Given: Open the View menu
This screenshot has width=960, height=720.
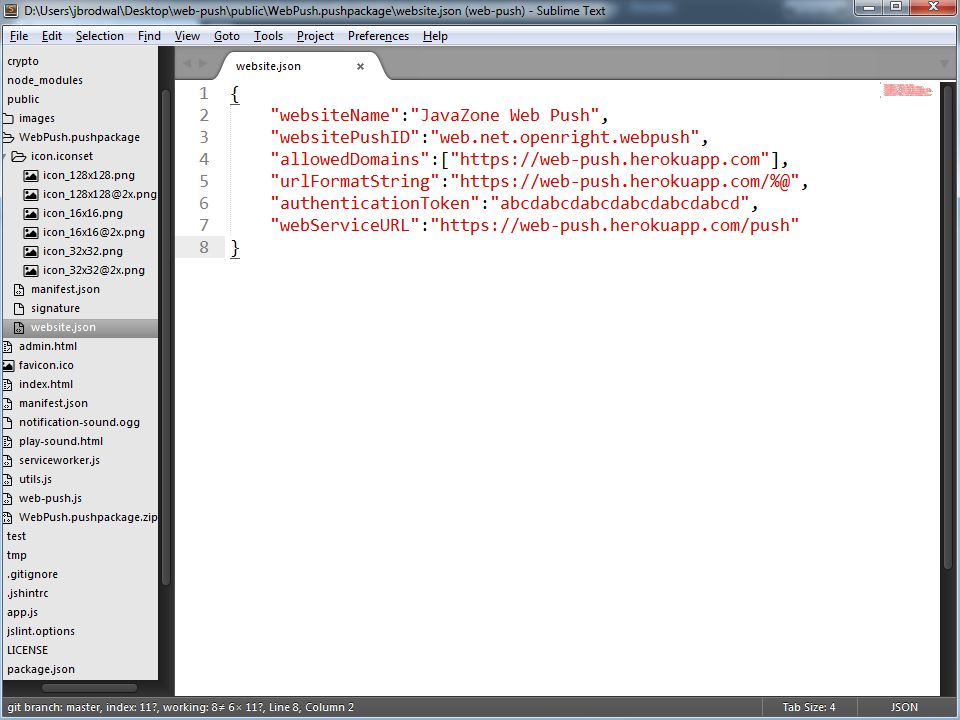Looking at the screenshot, I should click(187, 36).
